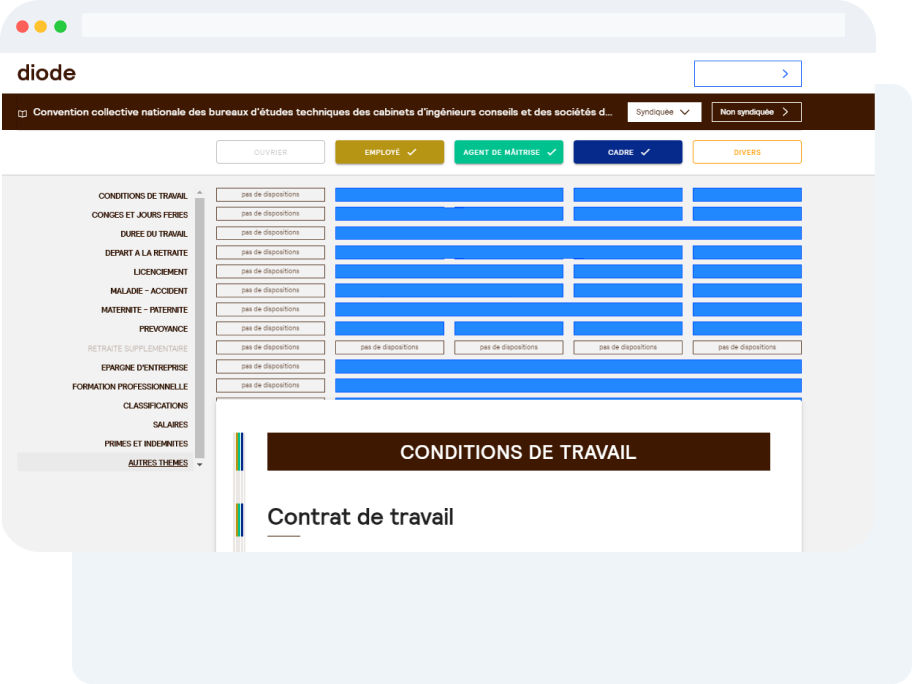Image resolution: width=912 pixels, height=684 pixels.
Task: Click the chevron arrow in top-right box
Action: (x=785, y=74)
